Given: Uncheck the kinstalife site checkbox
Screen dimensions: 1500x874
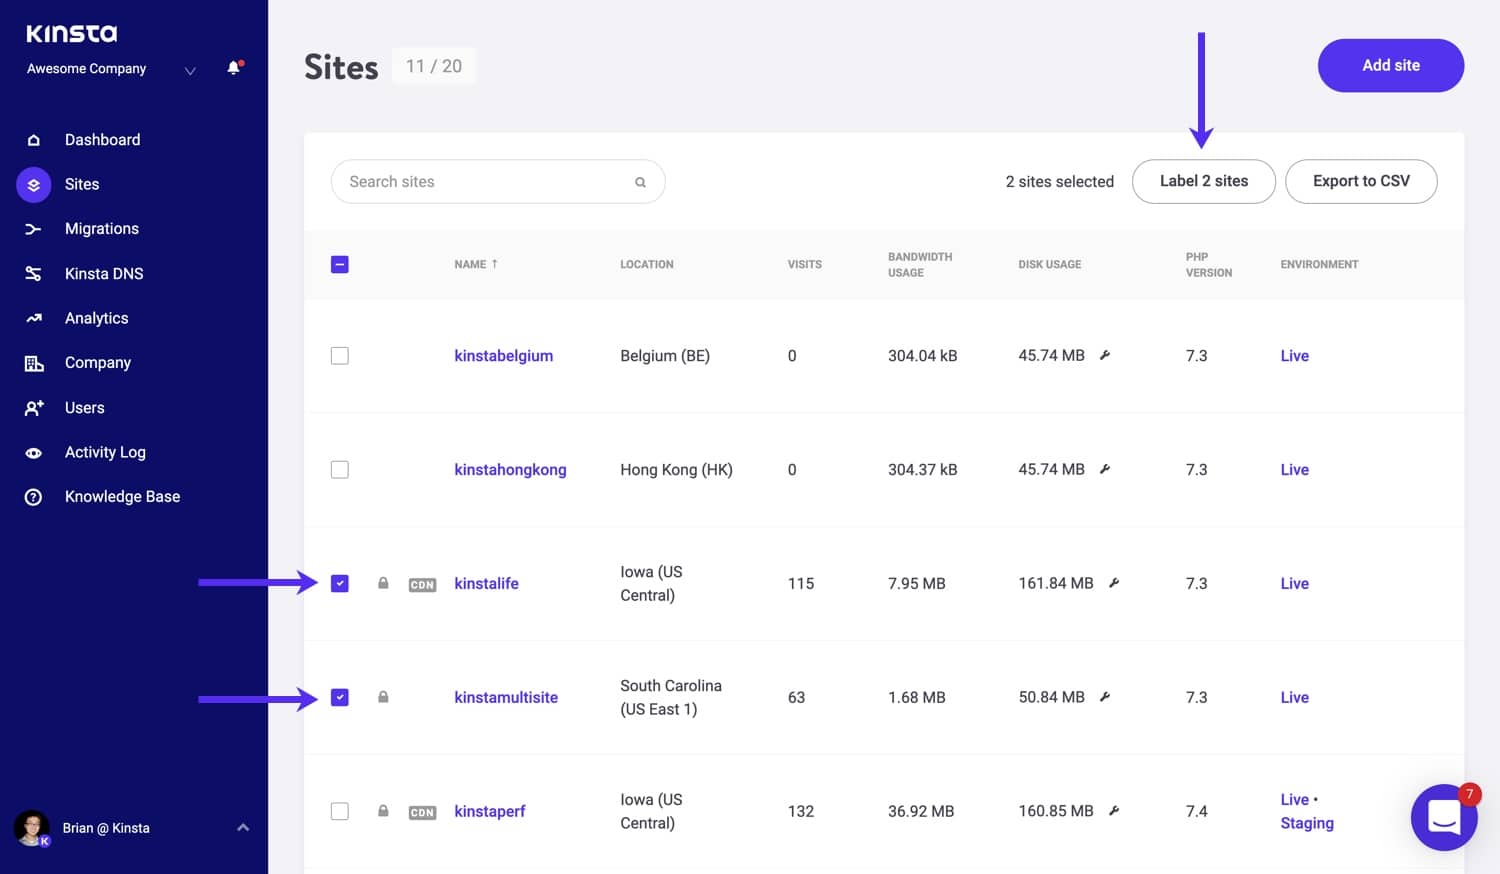Looking at the screenshot, I should (340, 583).
